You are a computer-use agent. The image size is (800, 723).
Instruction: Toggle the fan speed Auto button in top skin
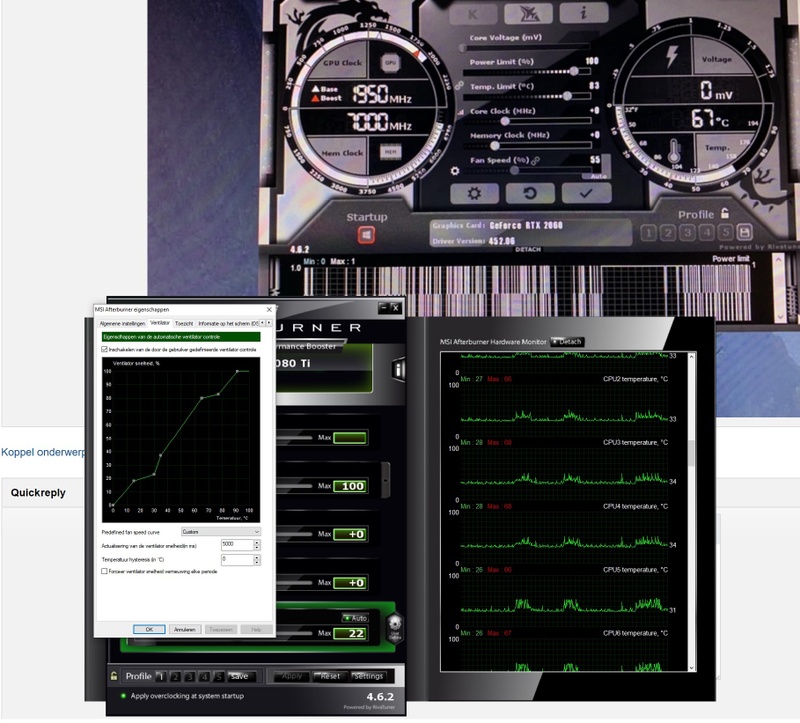(x=598, y=176)
